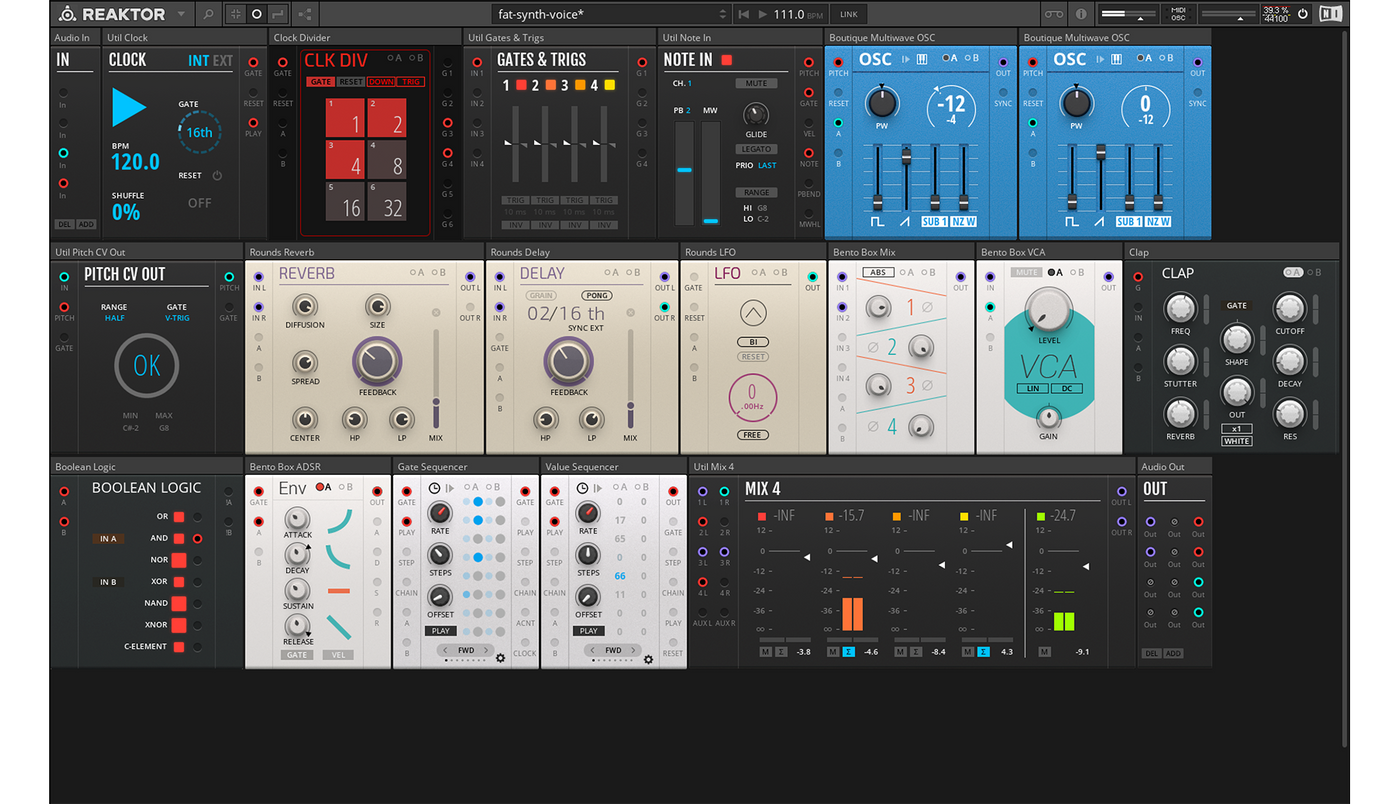
Task: Change the Clap noise type WHITE
Action: (x=1237, y=441)
